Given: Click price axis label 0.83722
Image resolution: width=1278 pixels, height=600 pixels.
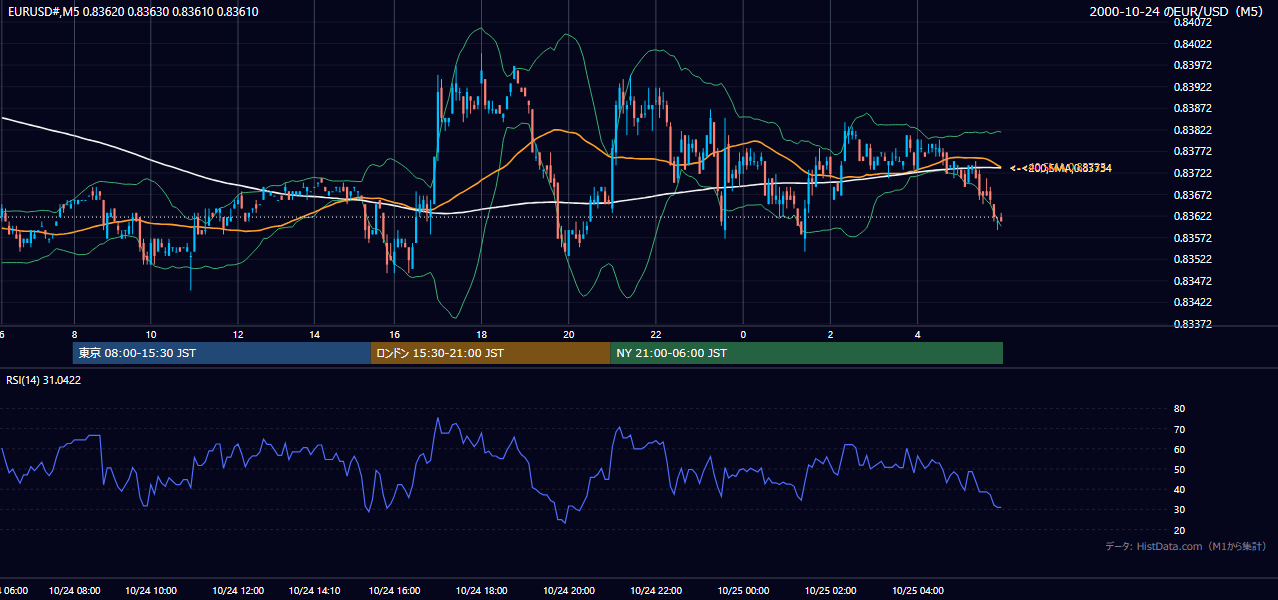Looking at the screenshot, I should (1192, 173).
